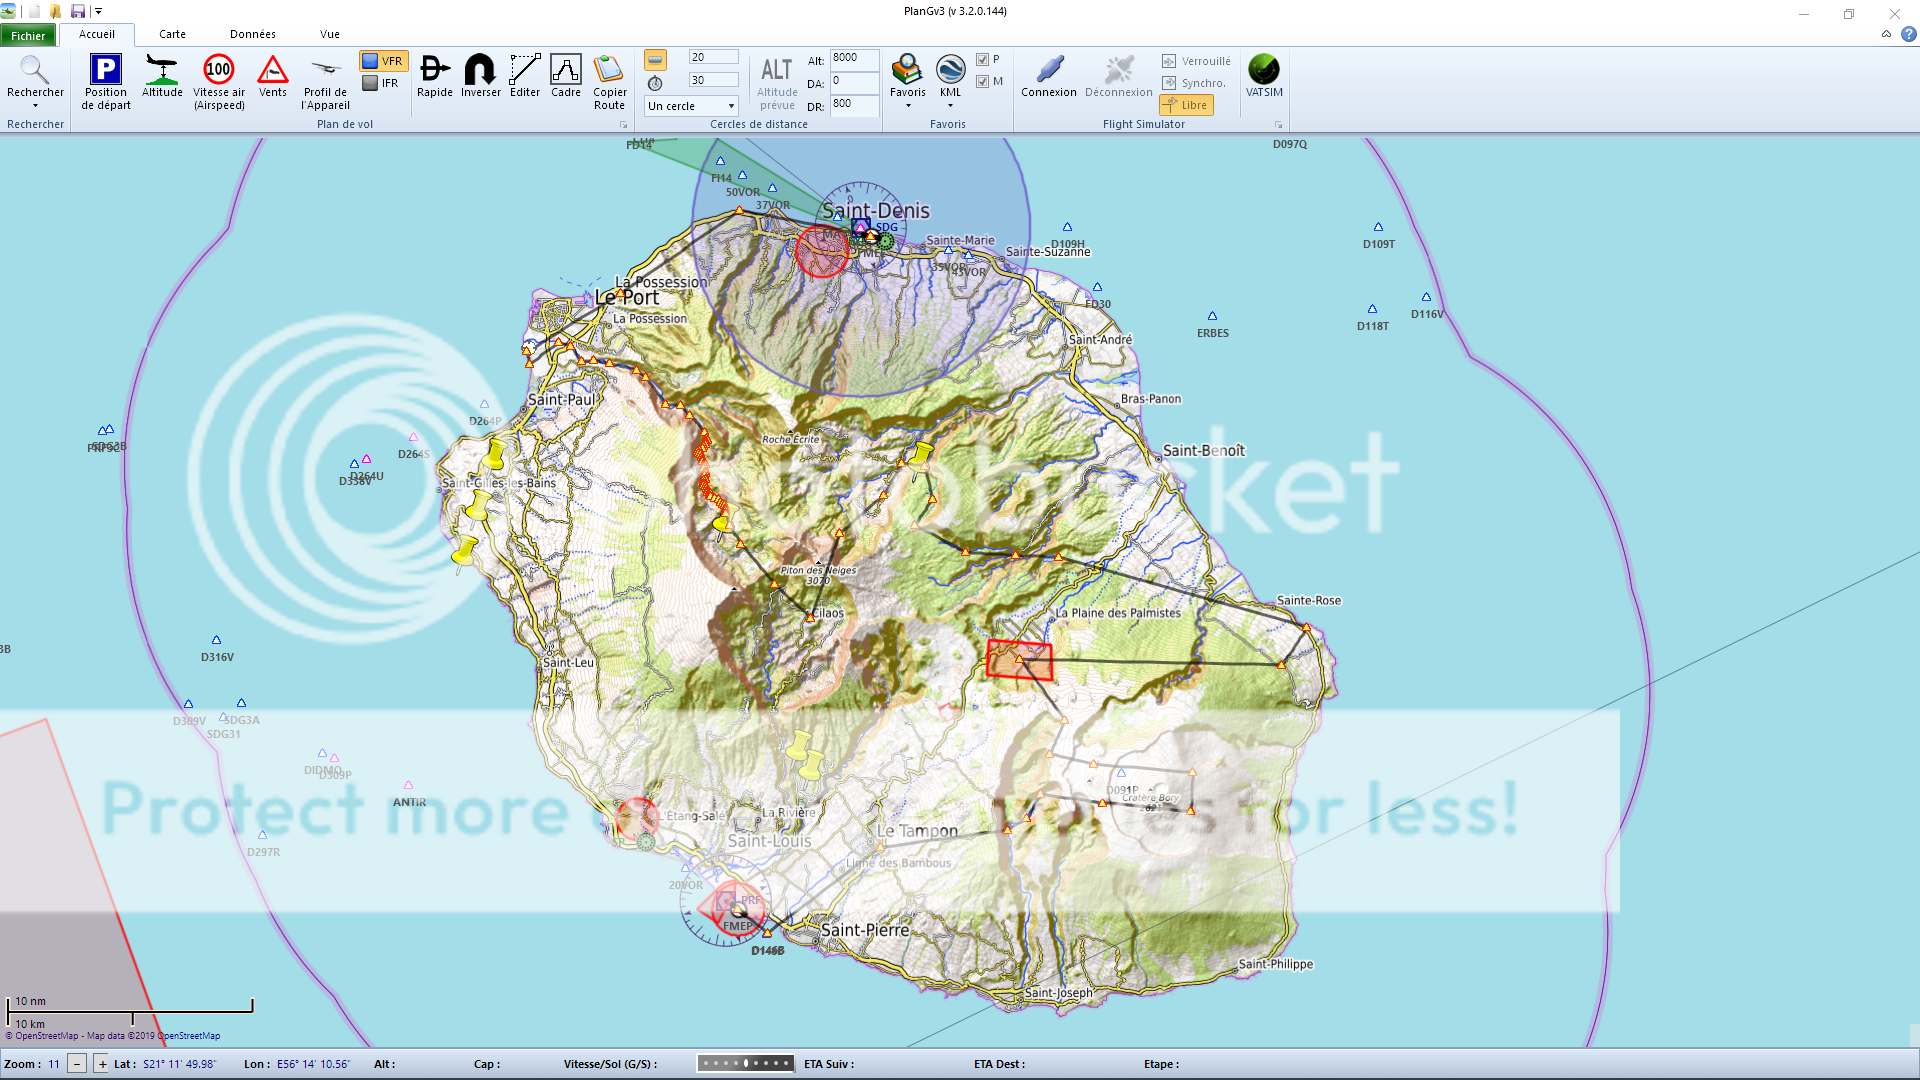Click Position de départ parking icon
Image resolution: width=1920 pixels, height=1080 pixels.
click(x=106, y=70)
